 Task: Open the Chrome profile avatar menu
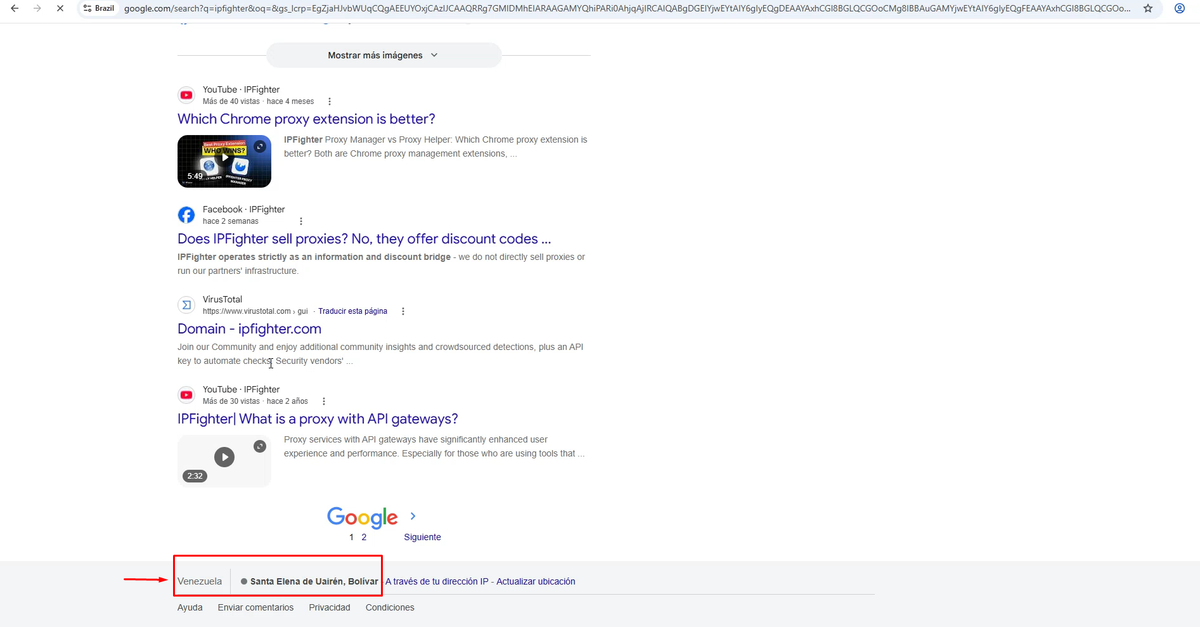(1180, 8)
